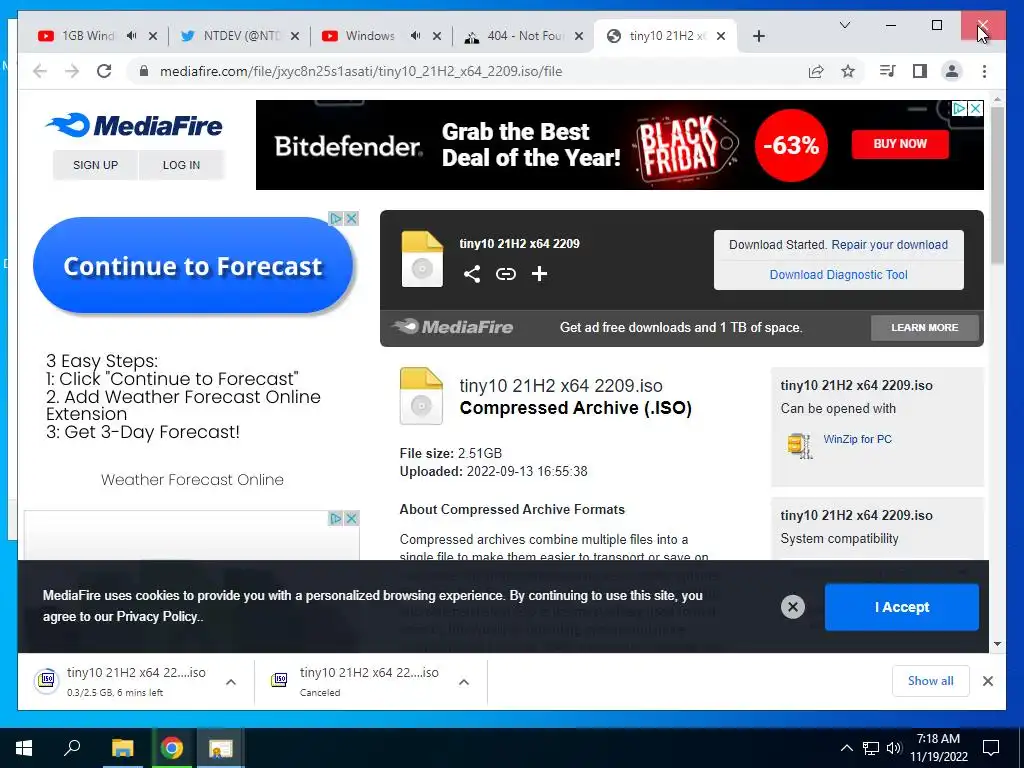1024x768 pixels.
Task: Click the browser forward arrow
Action: pos(72,71)
